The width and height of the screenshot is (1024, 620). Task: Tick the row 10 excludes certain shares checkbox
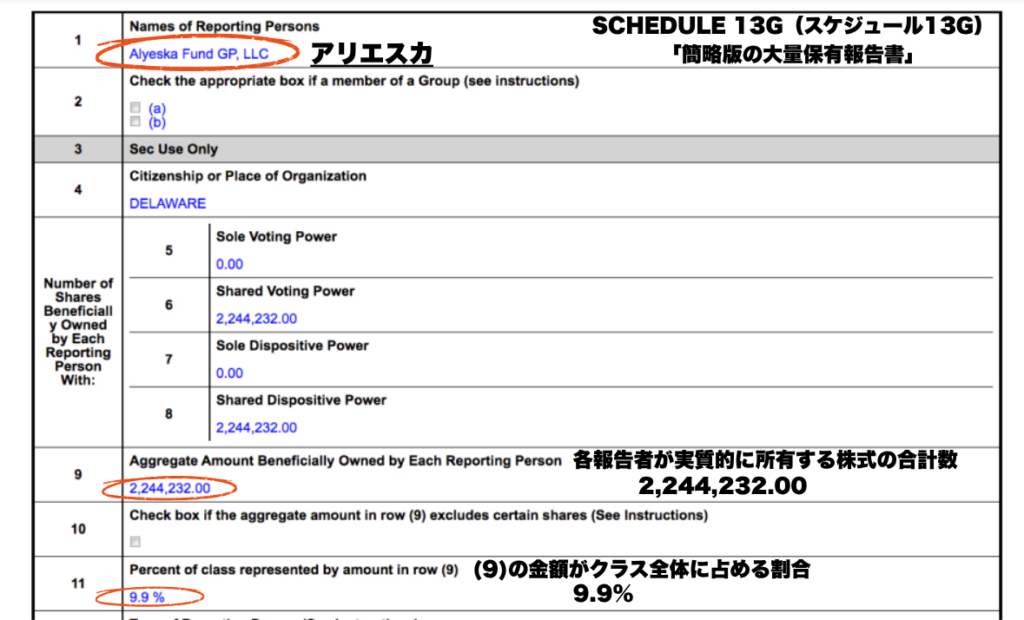pos(135,542)
